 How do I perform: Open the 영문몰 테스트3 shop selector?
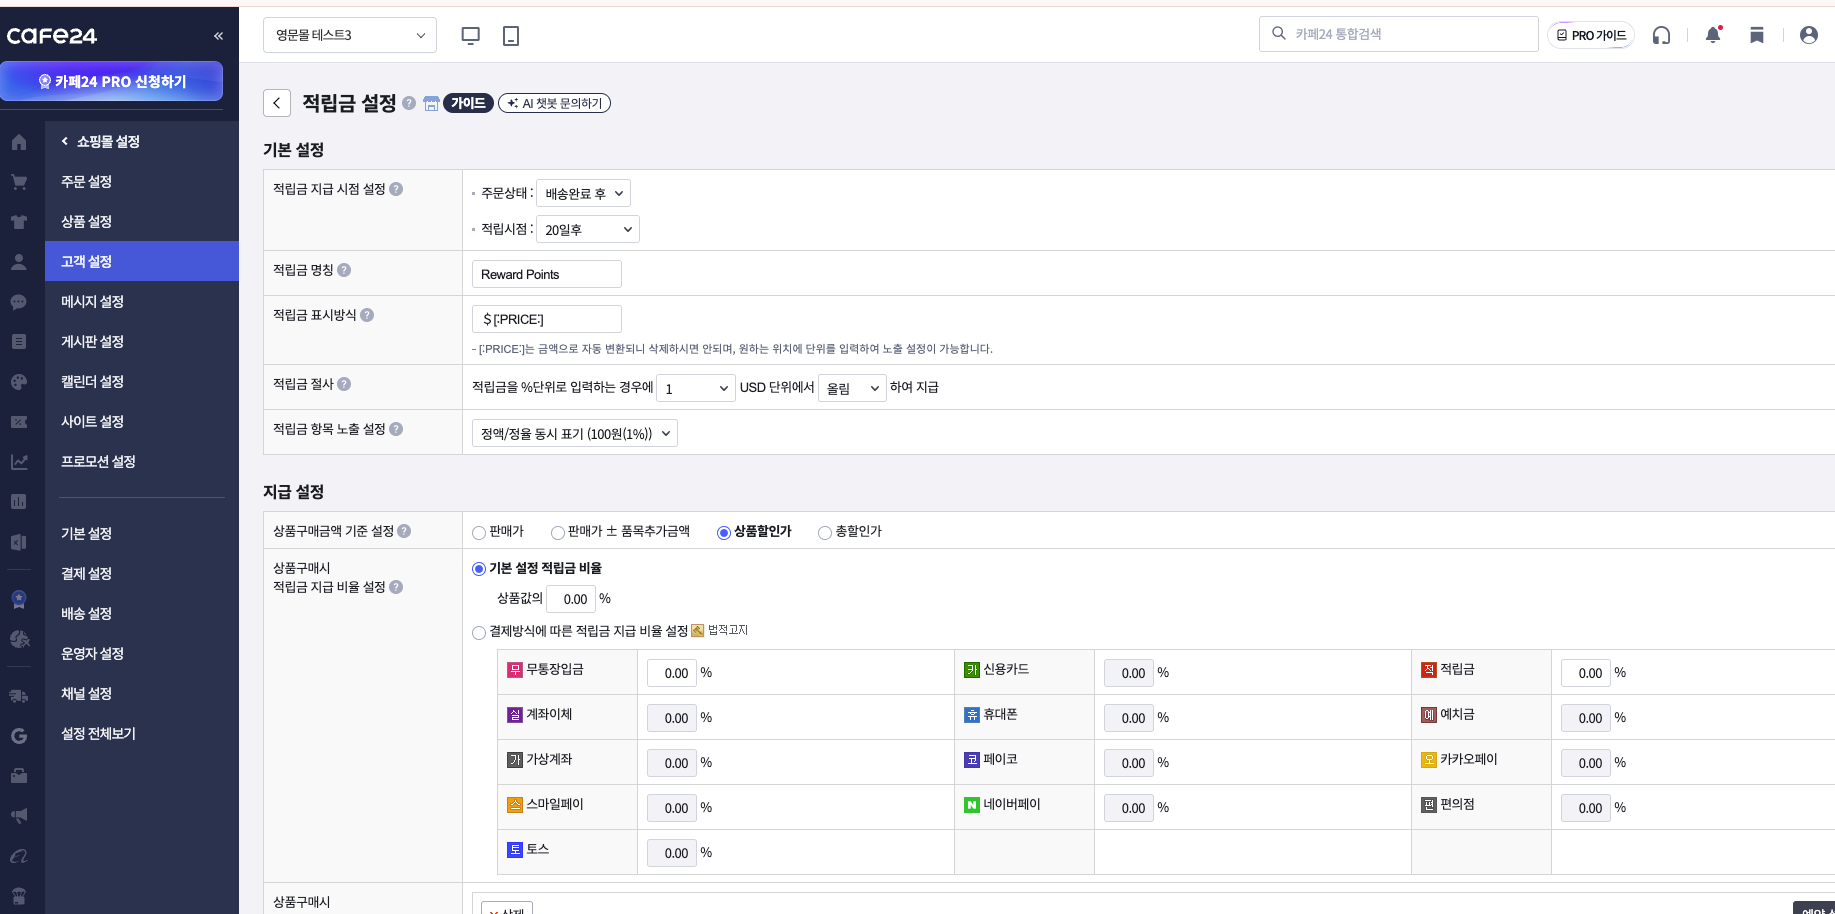(350, 35)
